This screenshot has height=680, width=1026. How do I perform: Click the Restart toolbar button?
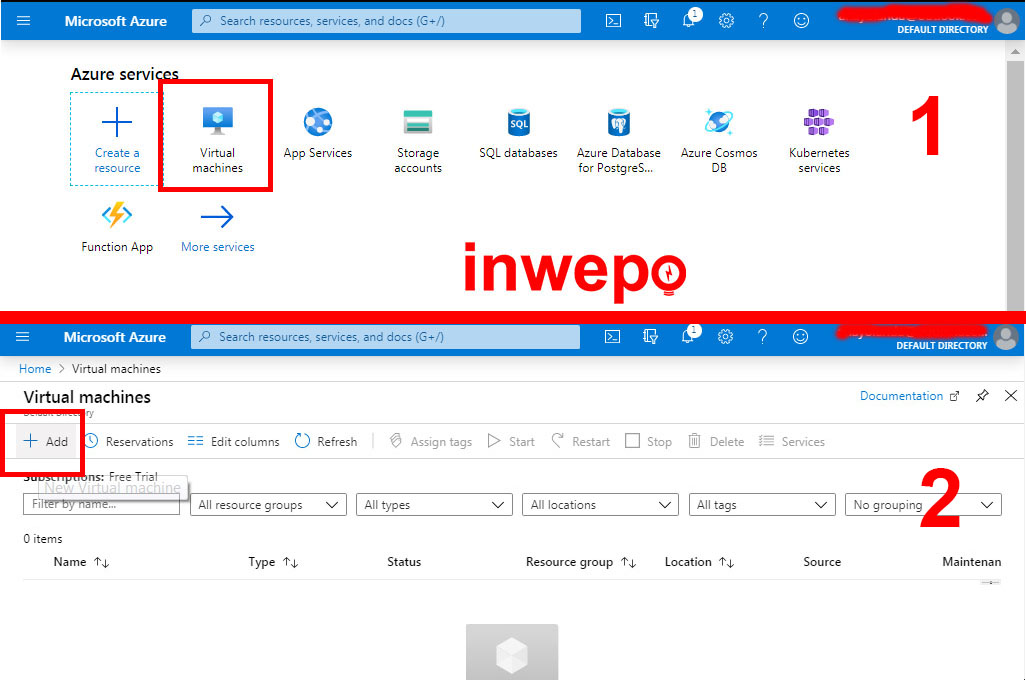click(x=580, y=442)
